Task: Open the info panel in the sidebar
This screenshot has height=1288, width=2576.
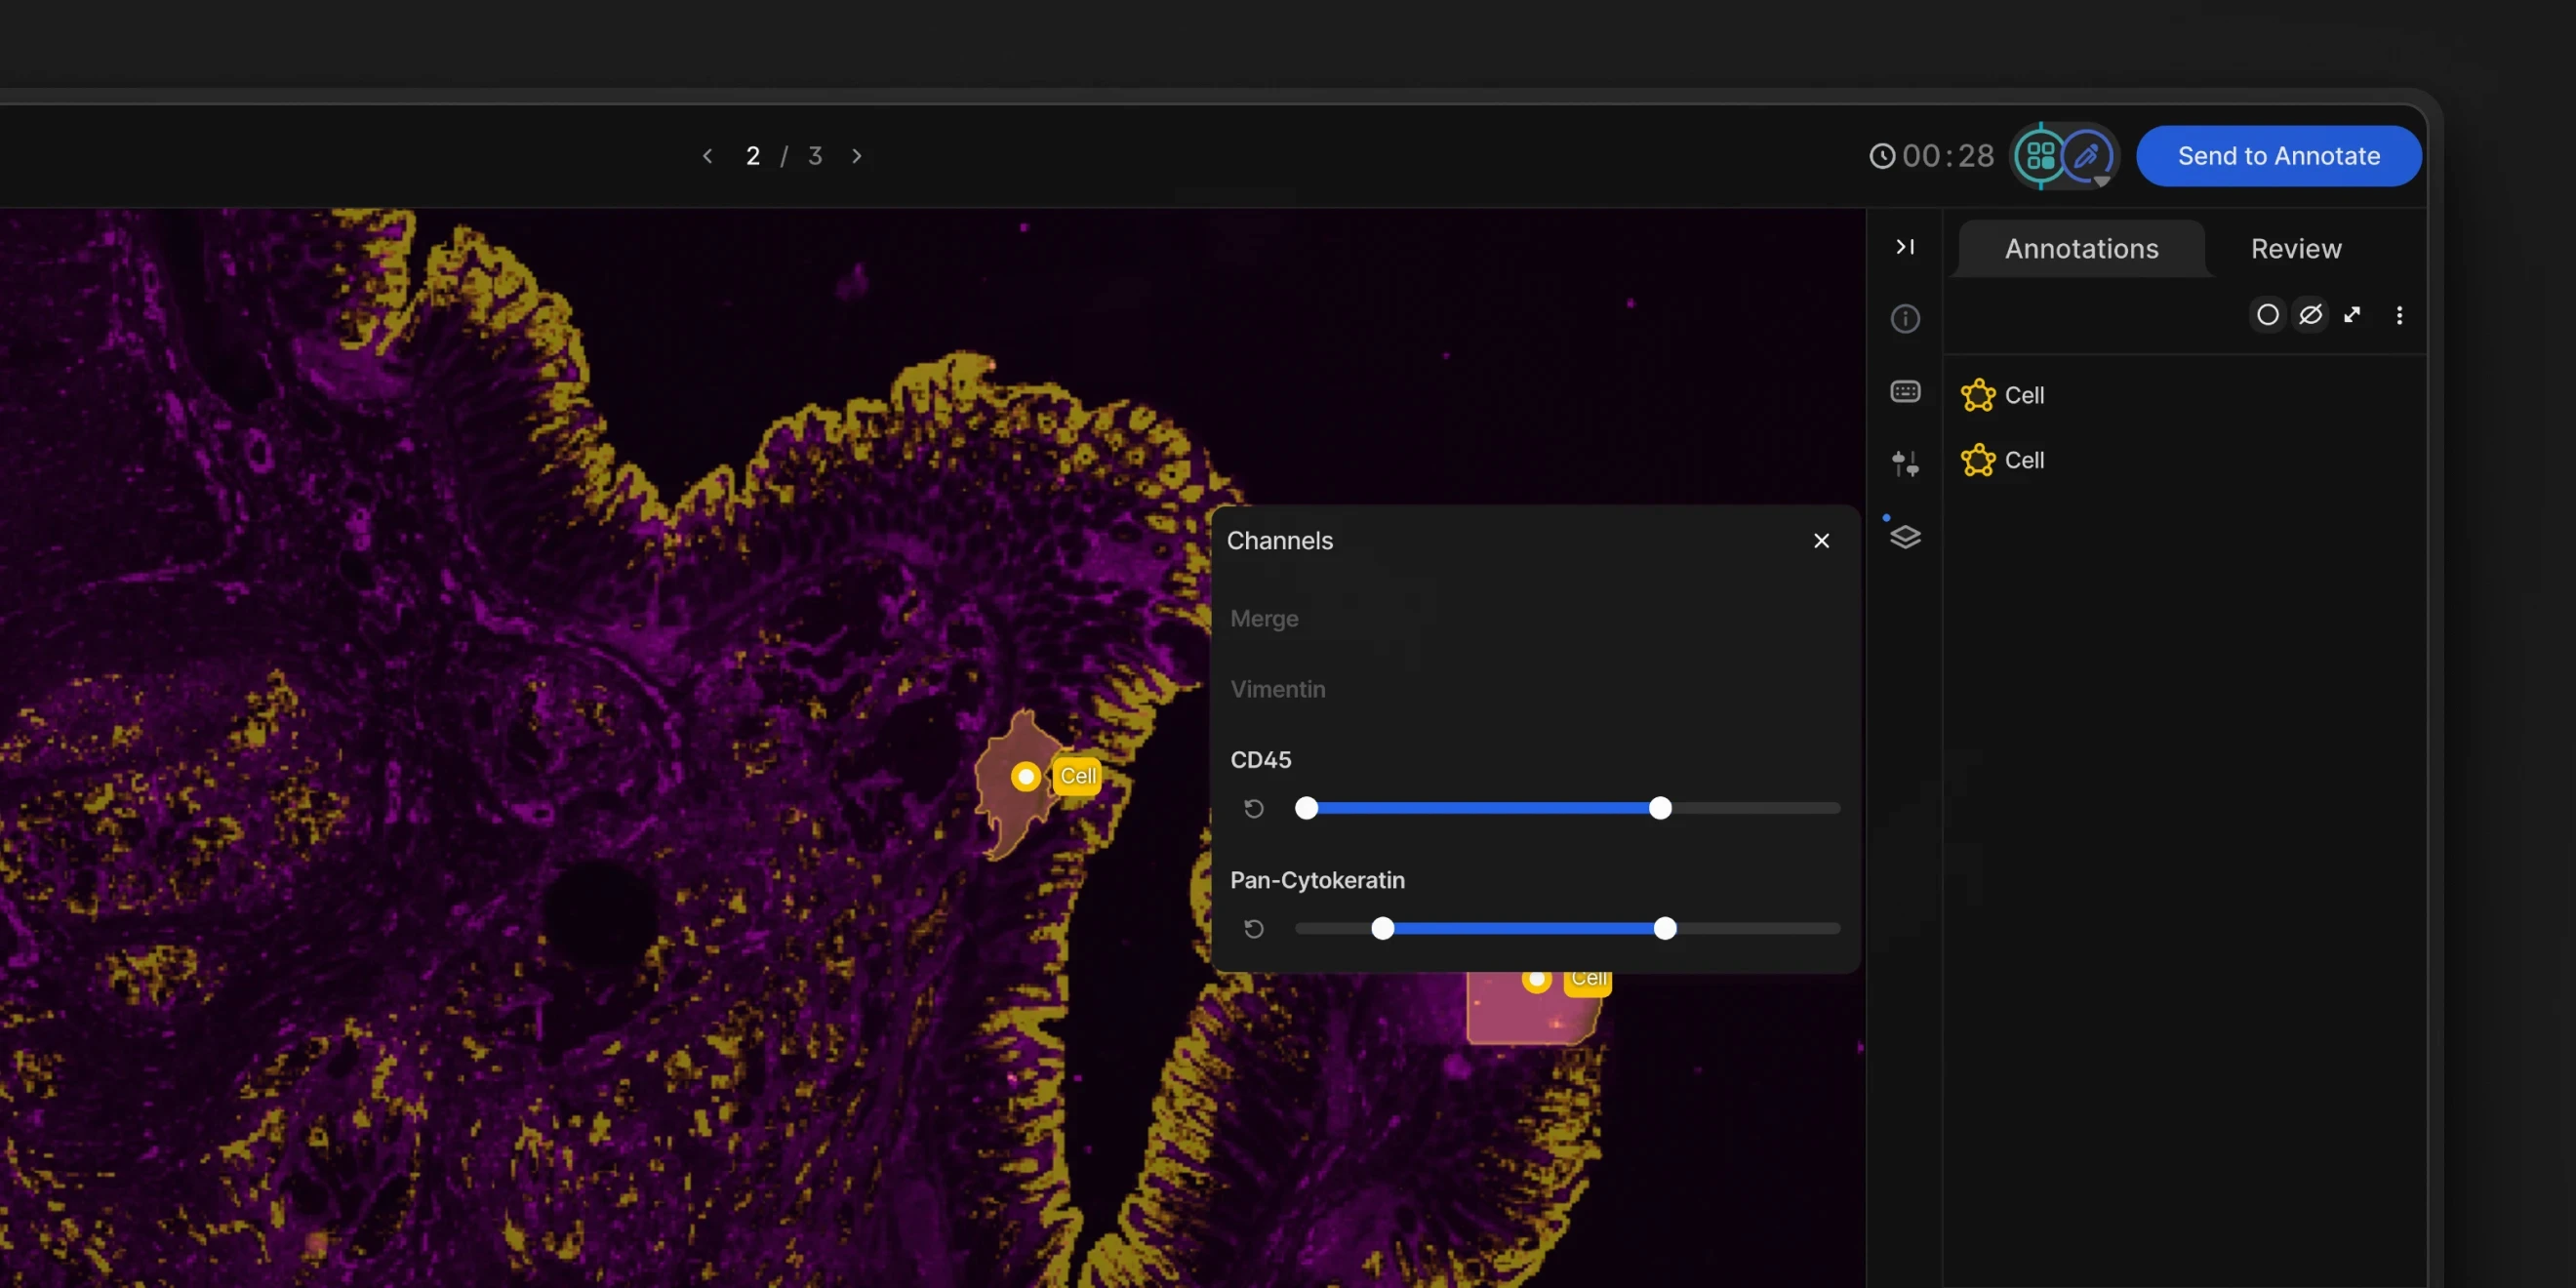Action: [1905, 319]
